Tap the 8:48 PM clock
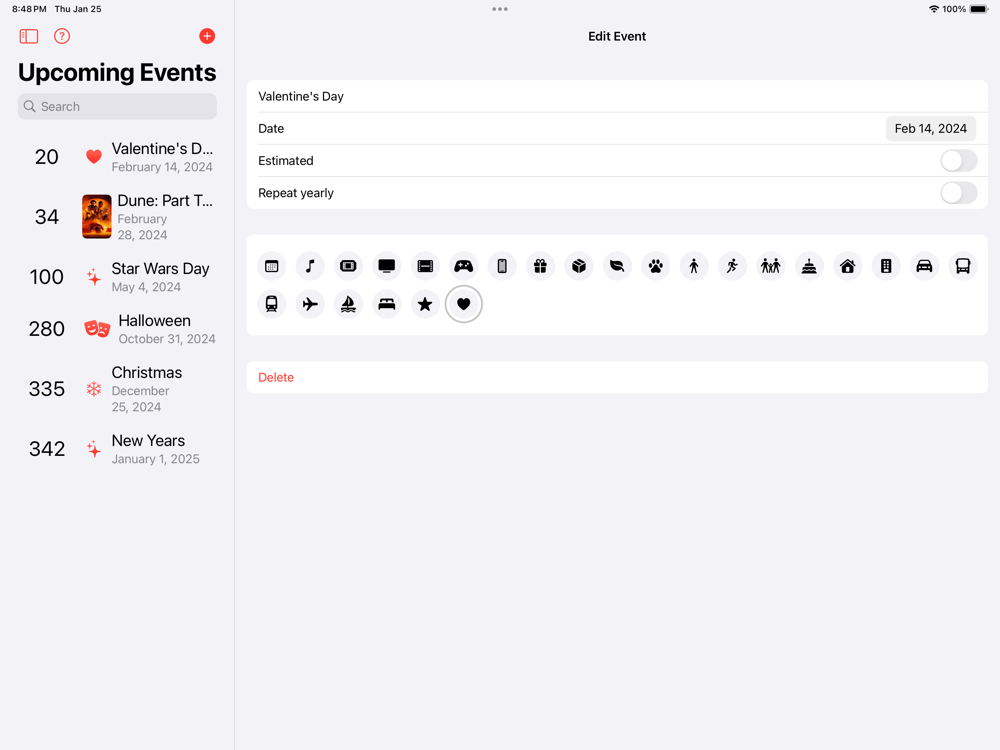 [29, 9]
